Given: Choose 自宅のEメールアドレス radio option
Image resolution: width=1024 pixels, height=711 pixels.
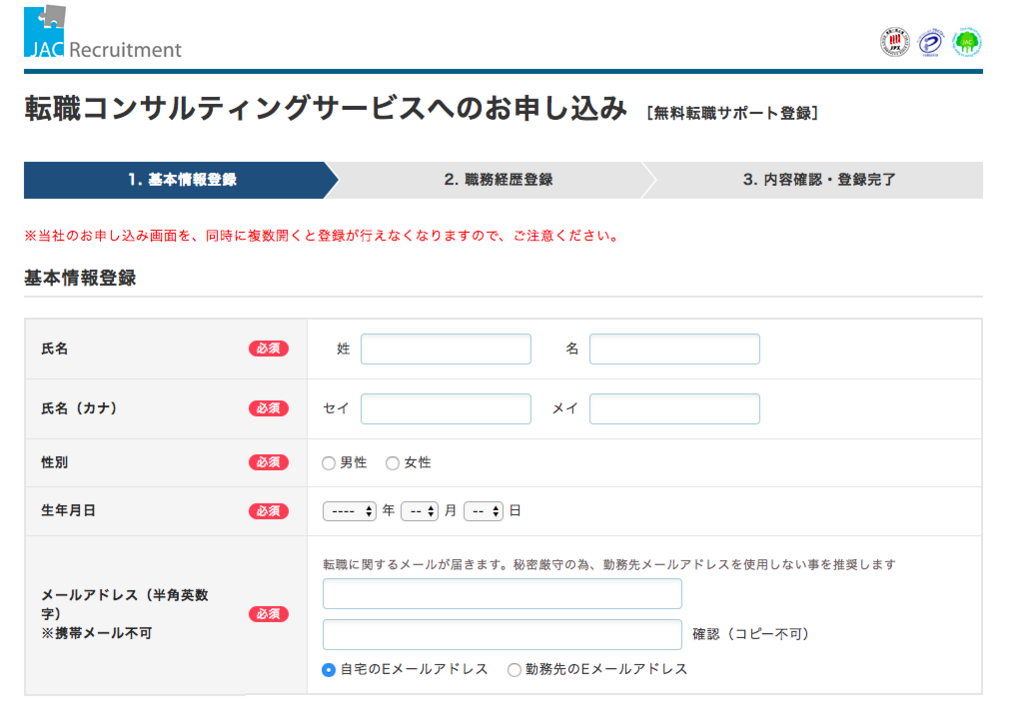Looking at the screenshot, I should pyautogui.click(x=329, y=670).
